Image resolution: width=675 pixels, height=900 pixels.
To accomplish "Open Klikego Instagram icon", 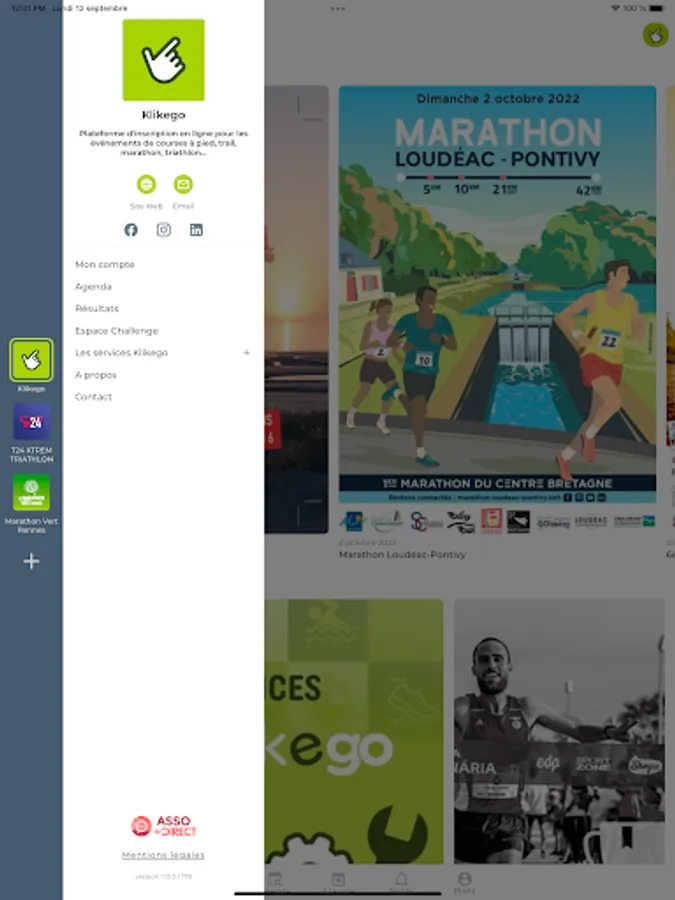I will coord(164,230).
